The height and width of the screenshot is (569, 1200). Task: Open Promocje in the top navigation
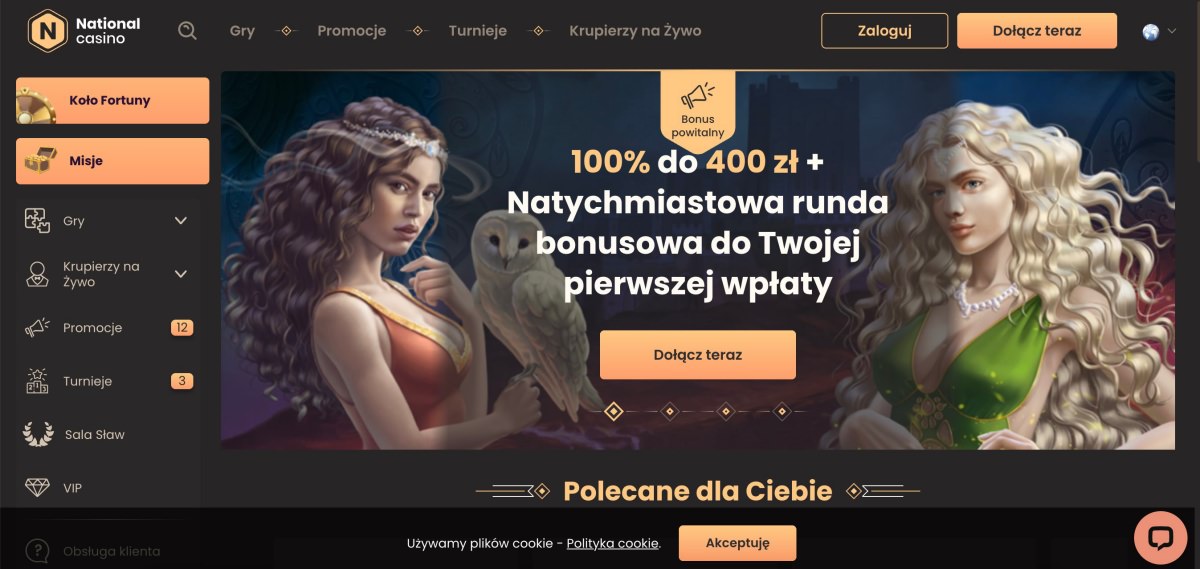click(352, 31)
